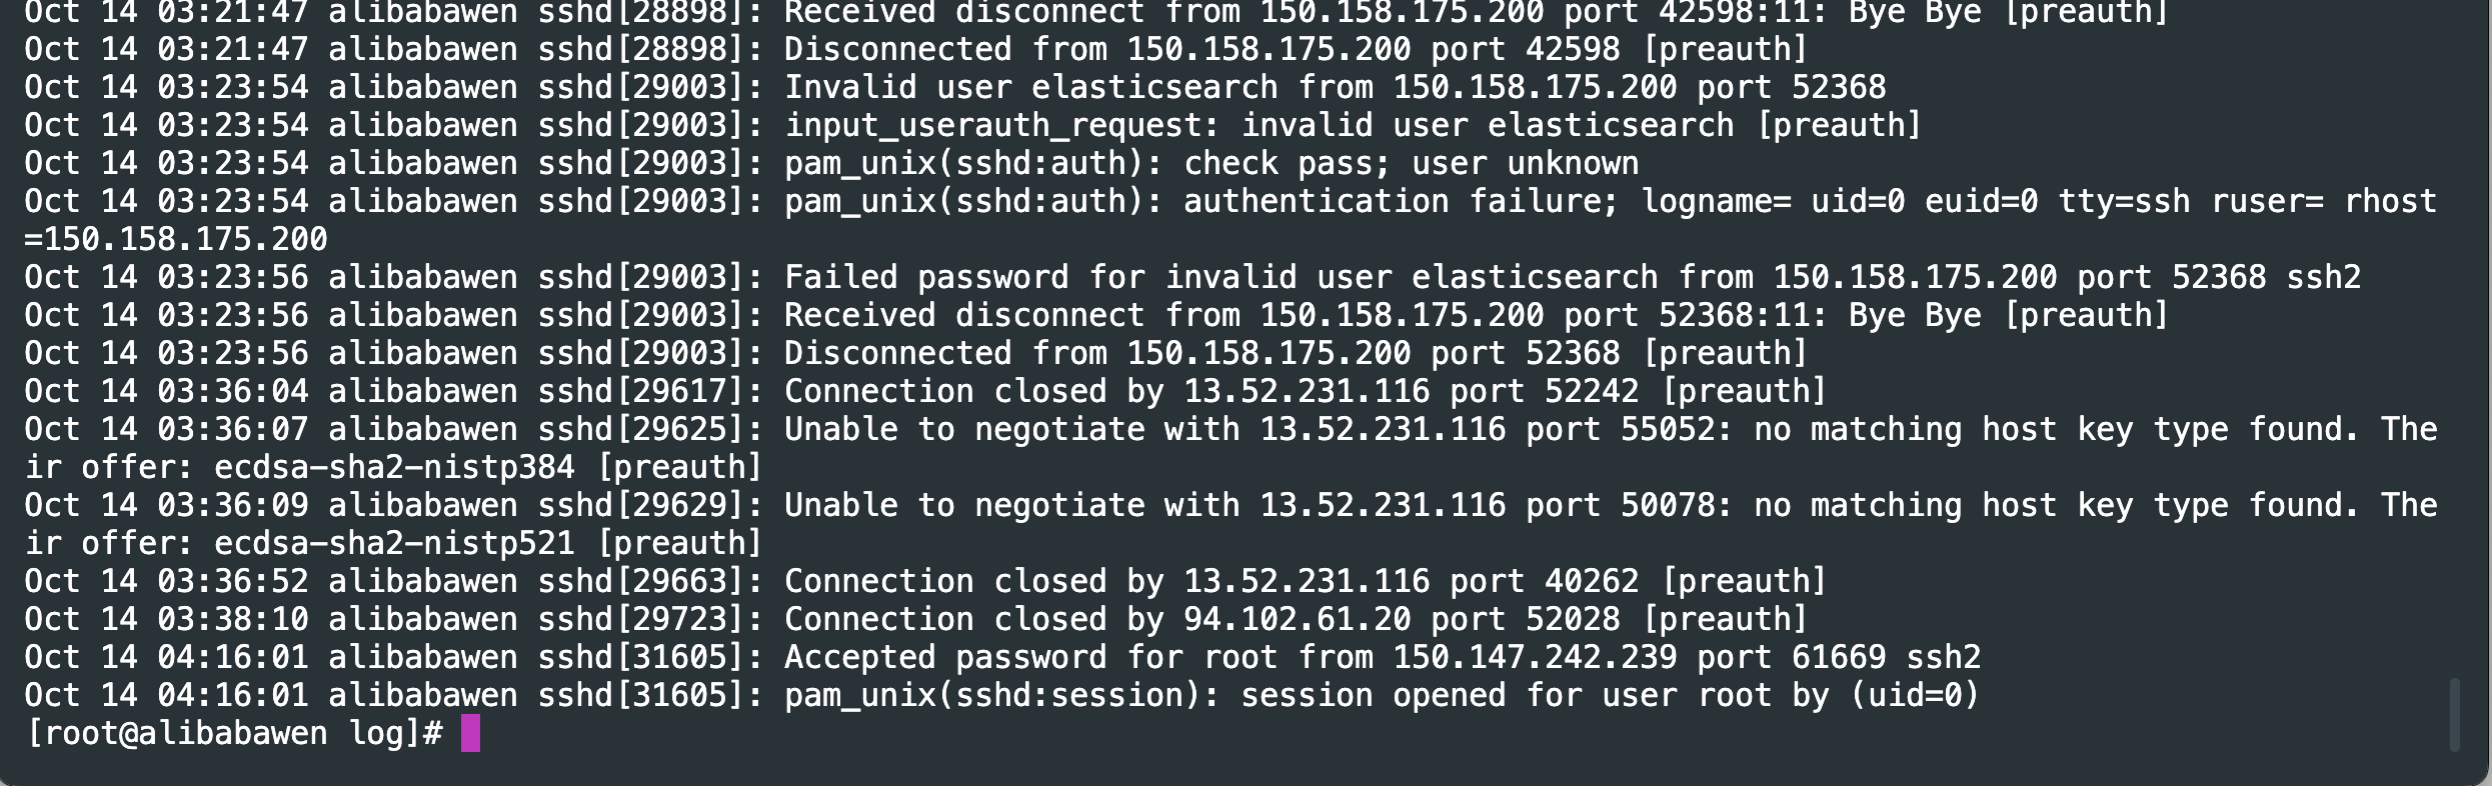2492x786 pixels.
Task: Click the Failed password for invalid user line
Action: 1193,277
